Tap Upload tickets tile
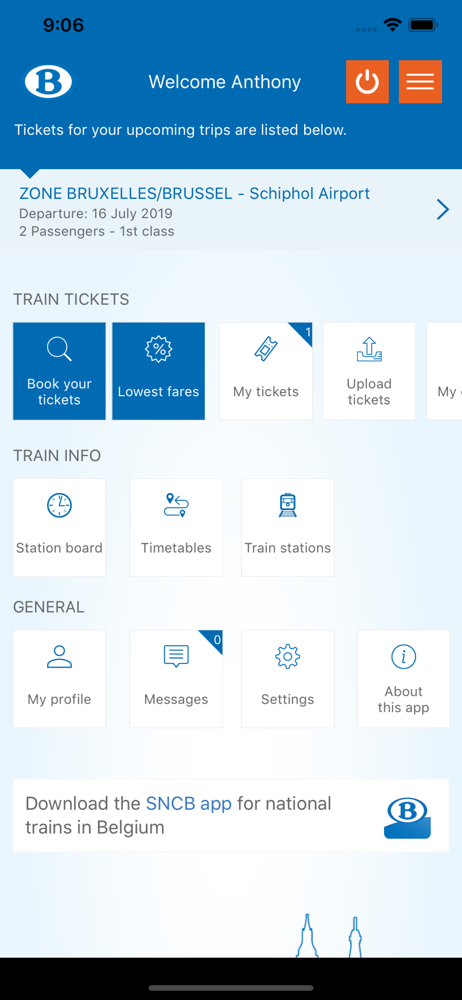The width and height of the screenshot is (462, 1000). coord(369,371)
